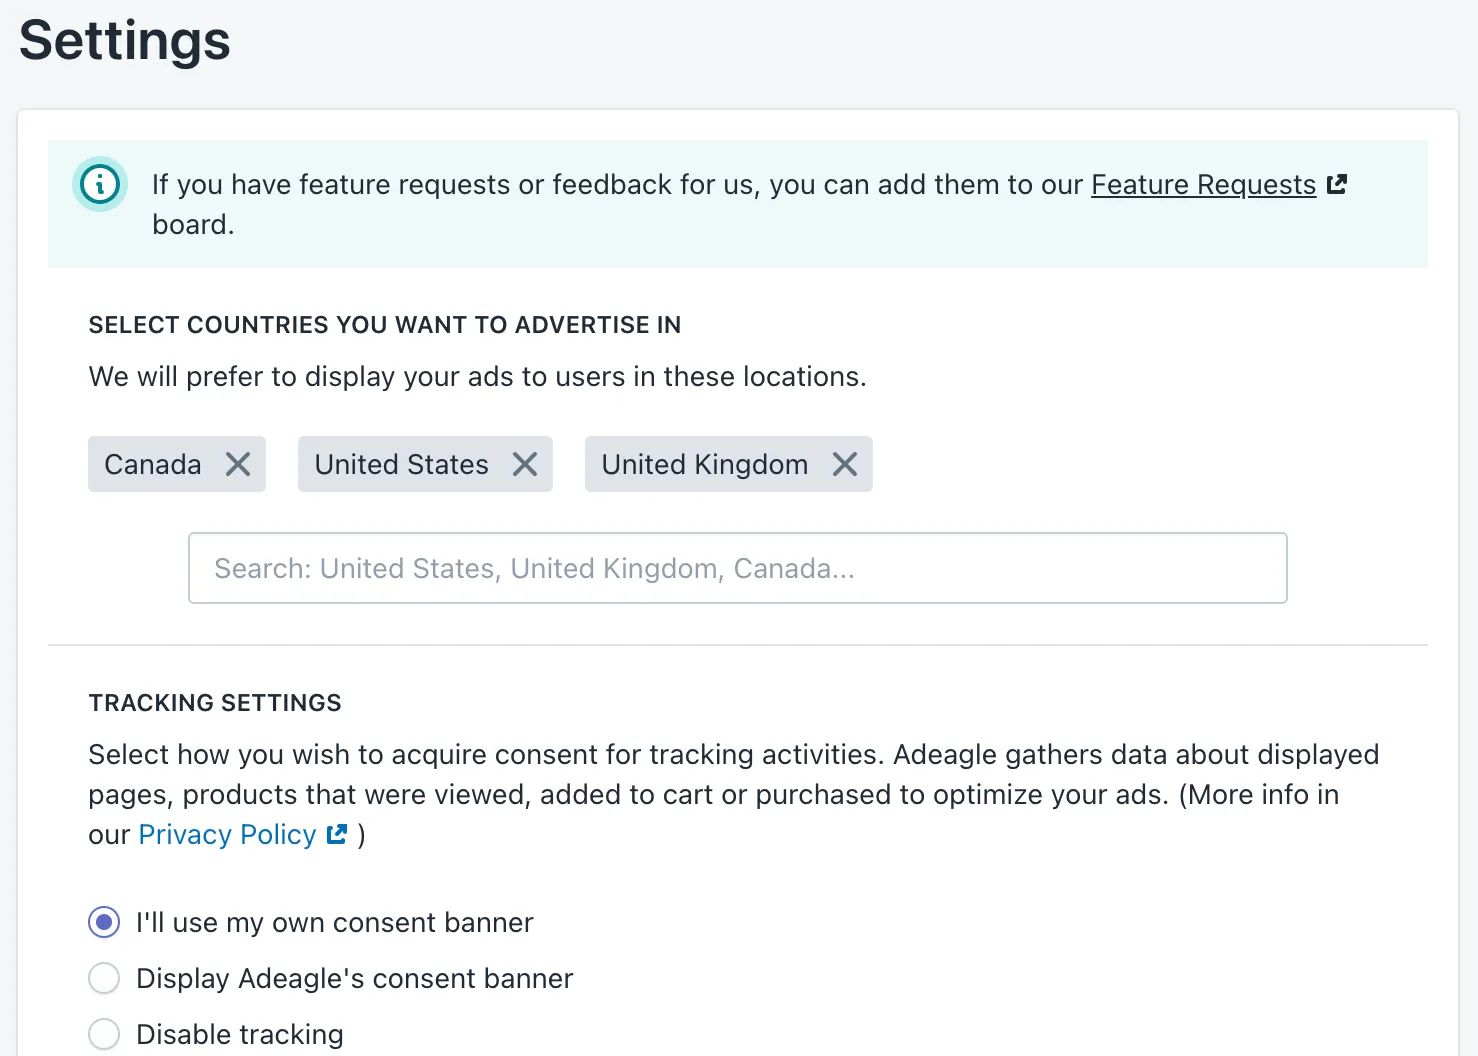1478x1056 pixels.
Task: Remove the United Kingdom country tag
Action: tap(845, 464)
